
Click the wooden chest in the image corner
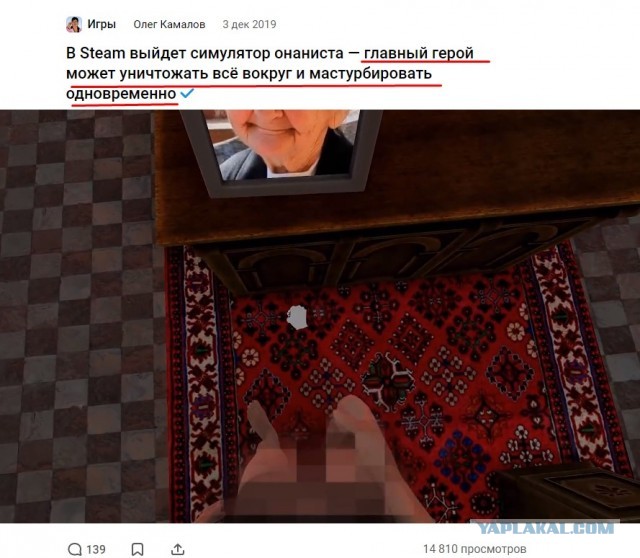(567, 494)
